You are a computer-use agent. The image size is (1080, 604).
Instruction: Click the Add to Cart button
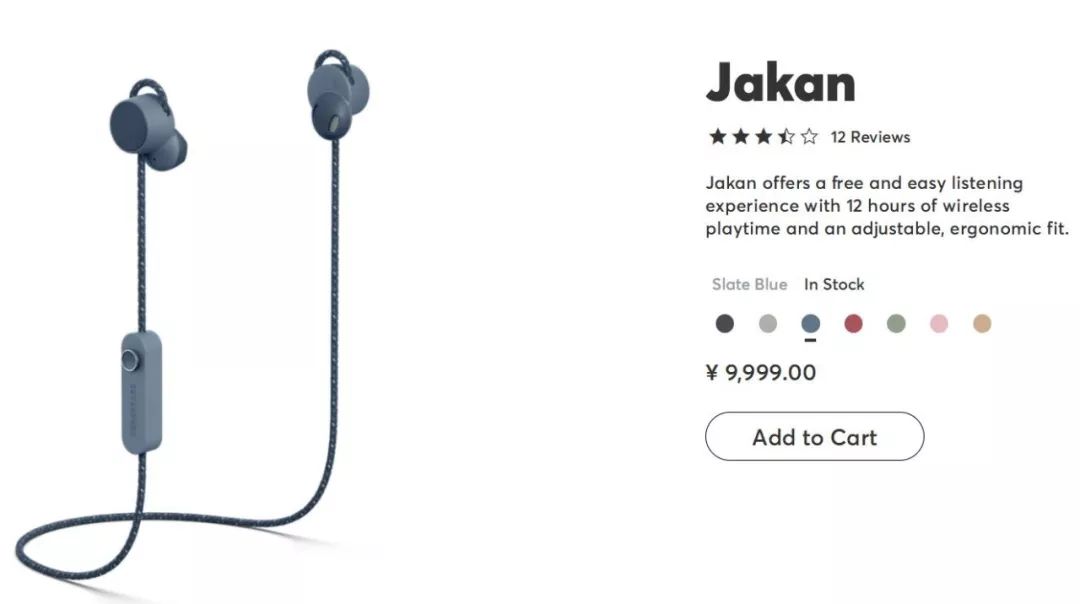814,437
